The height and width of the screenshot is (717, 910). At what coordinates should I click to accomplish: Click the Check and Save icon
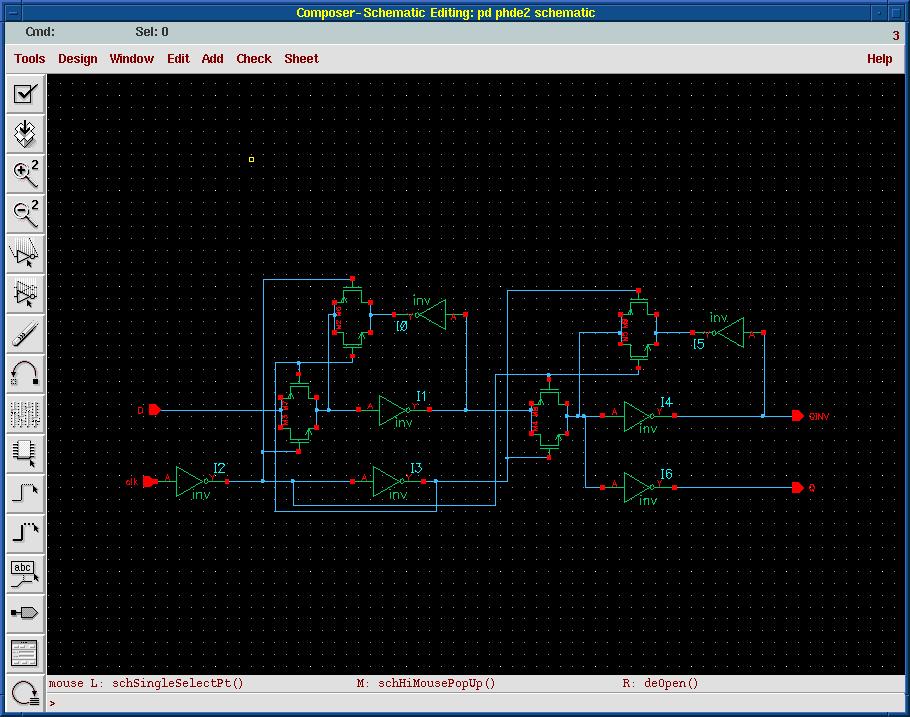(24, 94)
